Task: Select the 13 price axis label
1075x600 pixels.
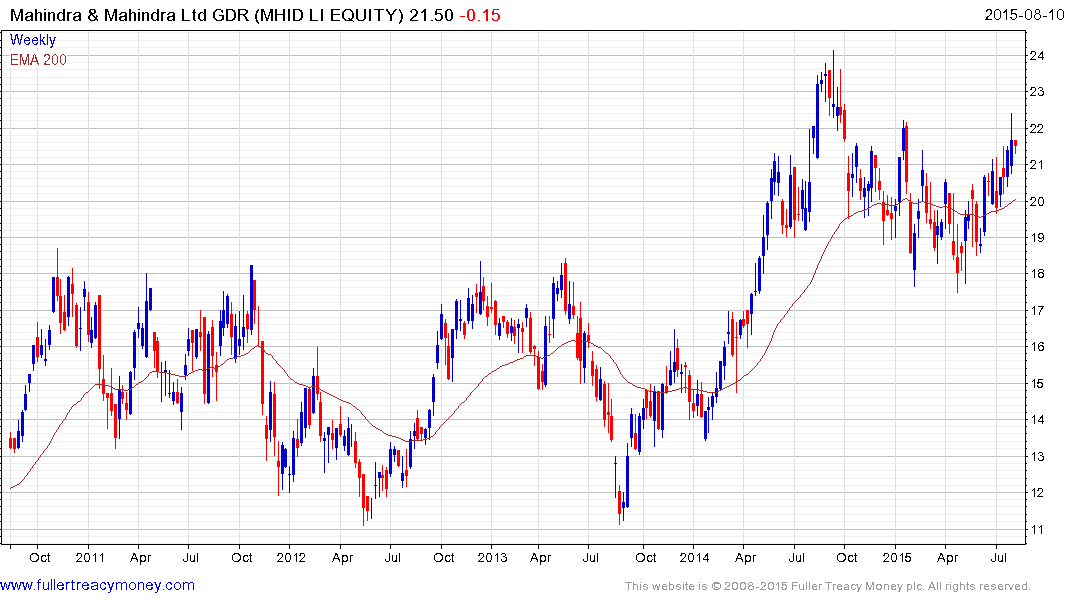Action: (x=1037, y=457)
